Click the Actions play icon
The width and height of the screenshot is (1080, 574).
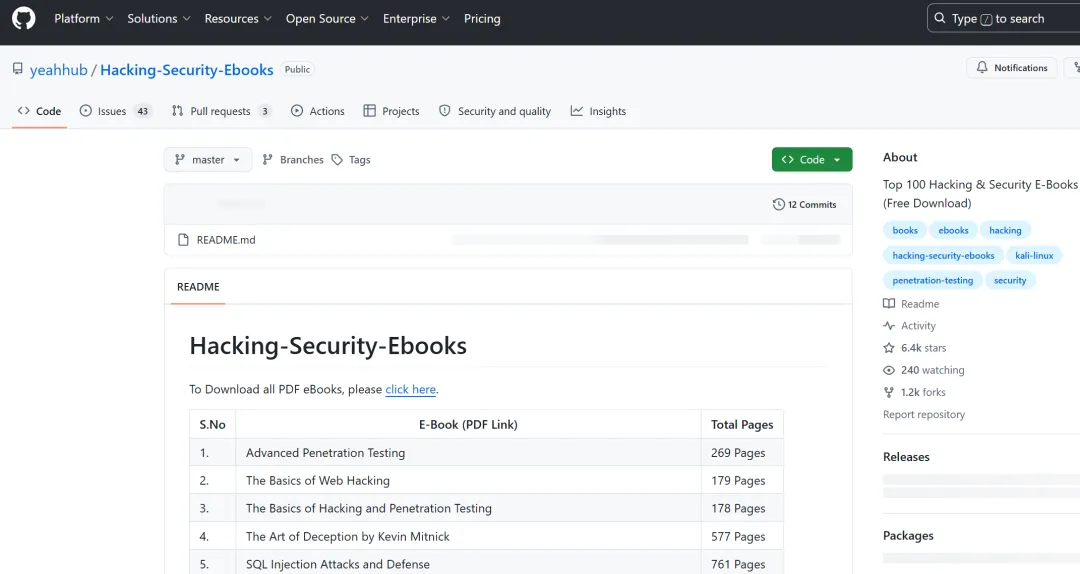pos(297,111)
